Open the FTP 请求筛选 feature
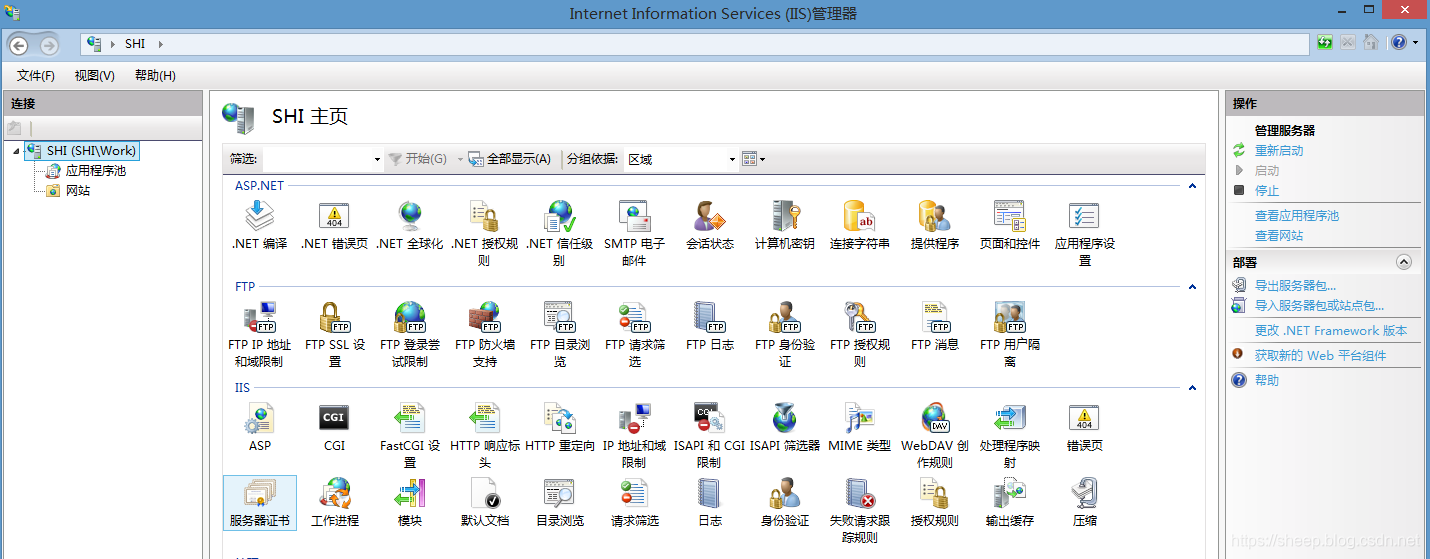Screen dimensions: 1430x559 [x=635, y=334]
